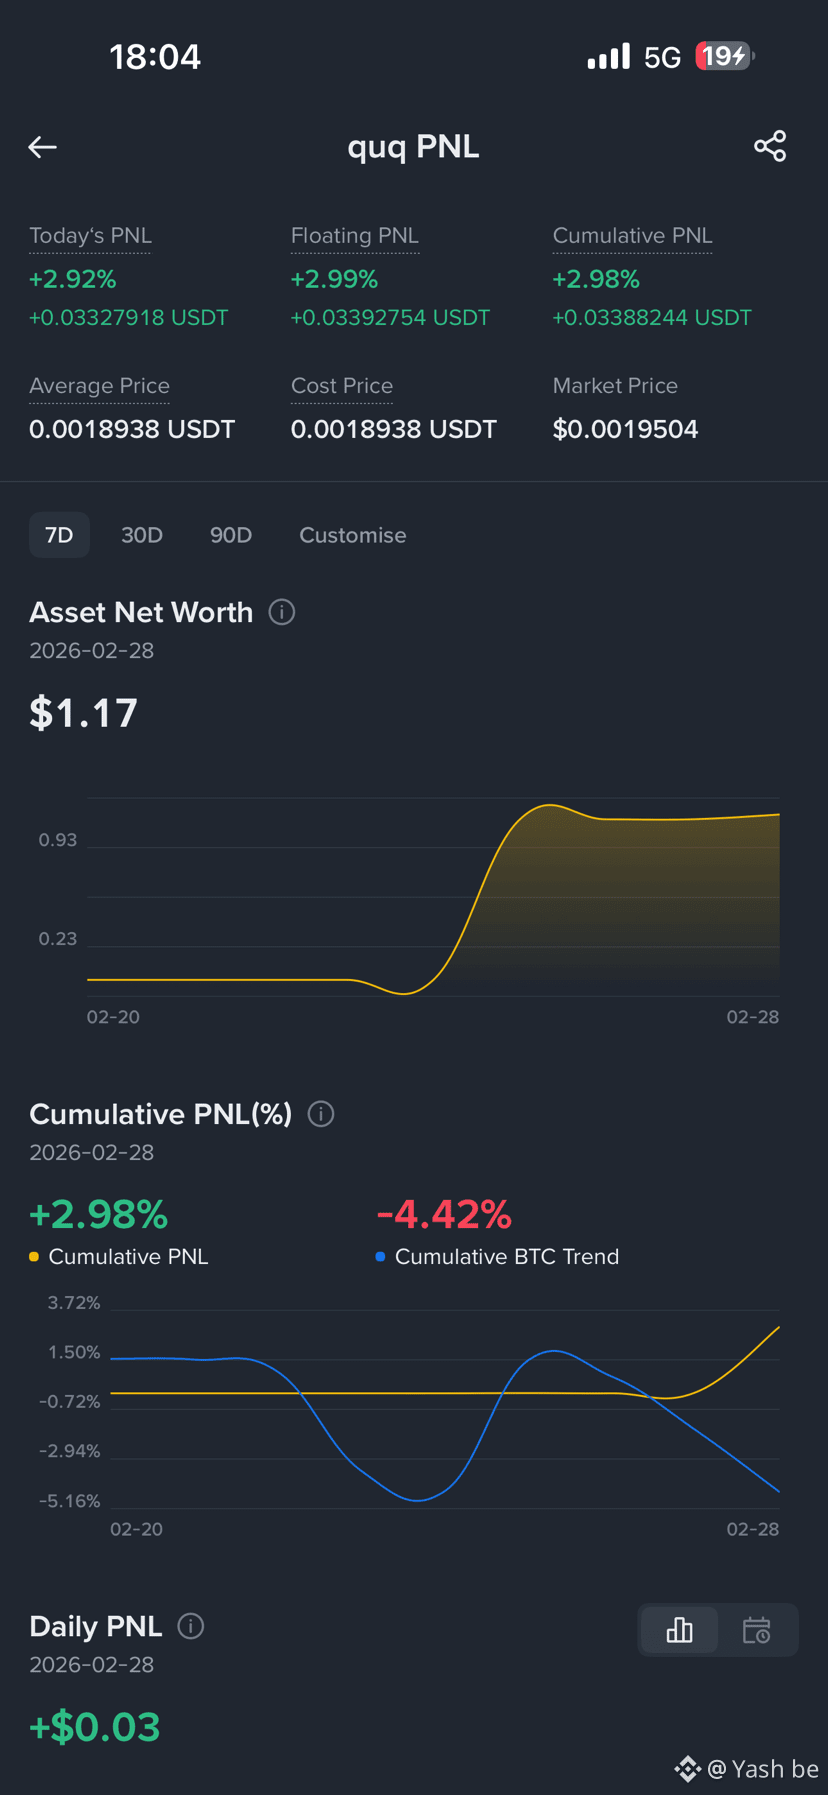The height and width of the screenshot is (1795, 828).
Task: Tap the 0.93 axis label on net worth chart
Action: tap(57, 840)
